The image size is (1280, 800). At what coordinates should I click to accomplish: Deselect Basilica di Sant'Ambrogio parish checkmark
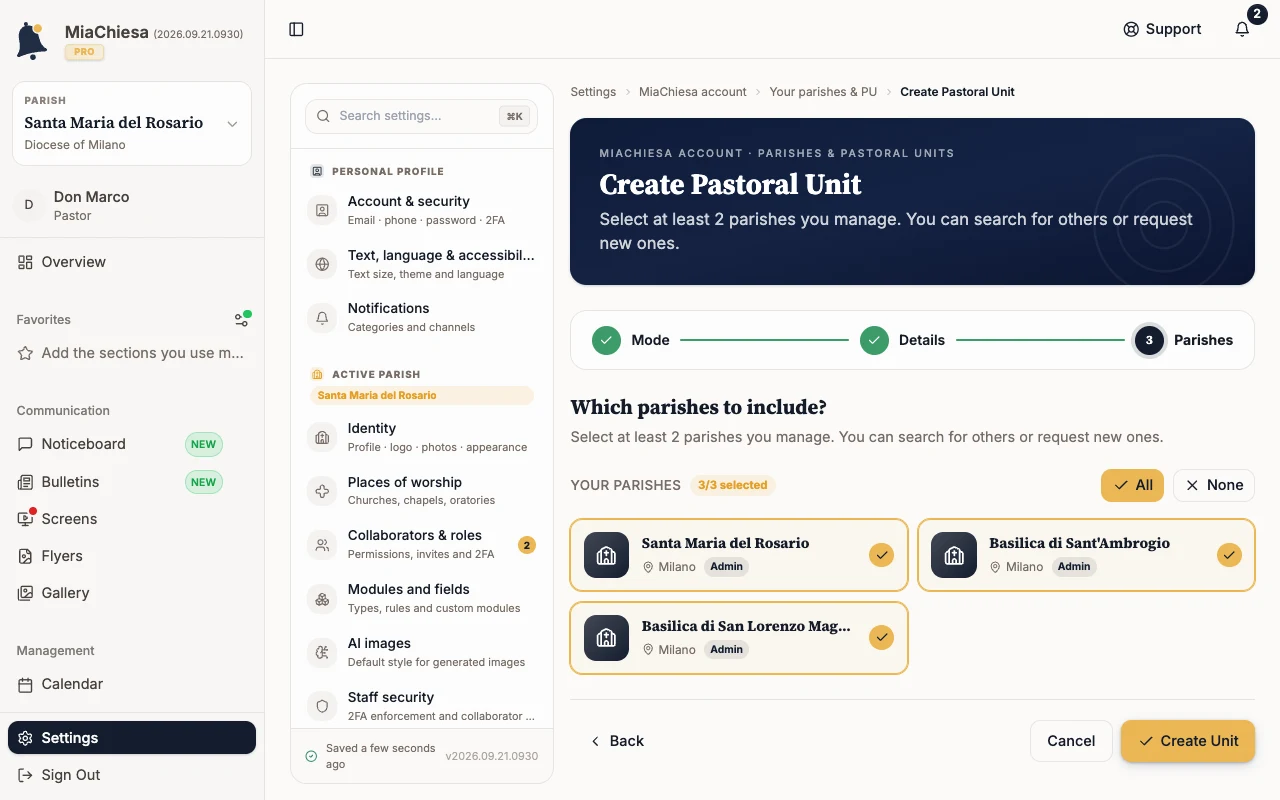tap(1229, 554)
